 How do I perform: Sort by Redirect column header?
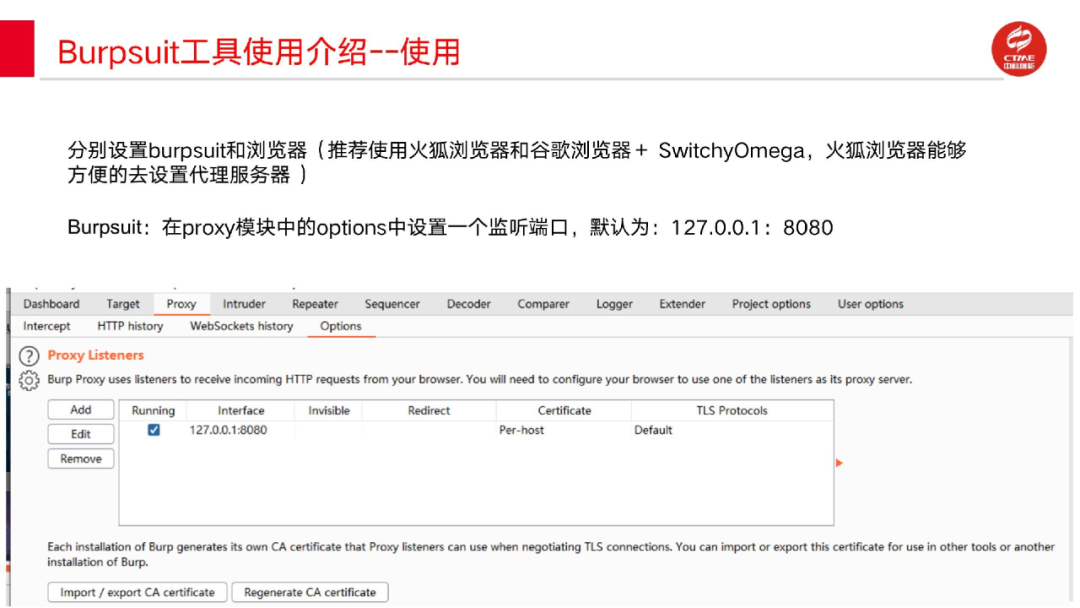[428, 410]
